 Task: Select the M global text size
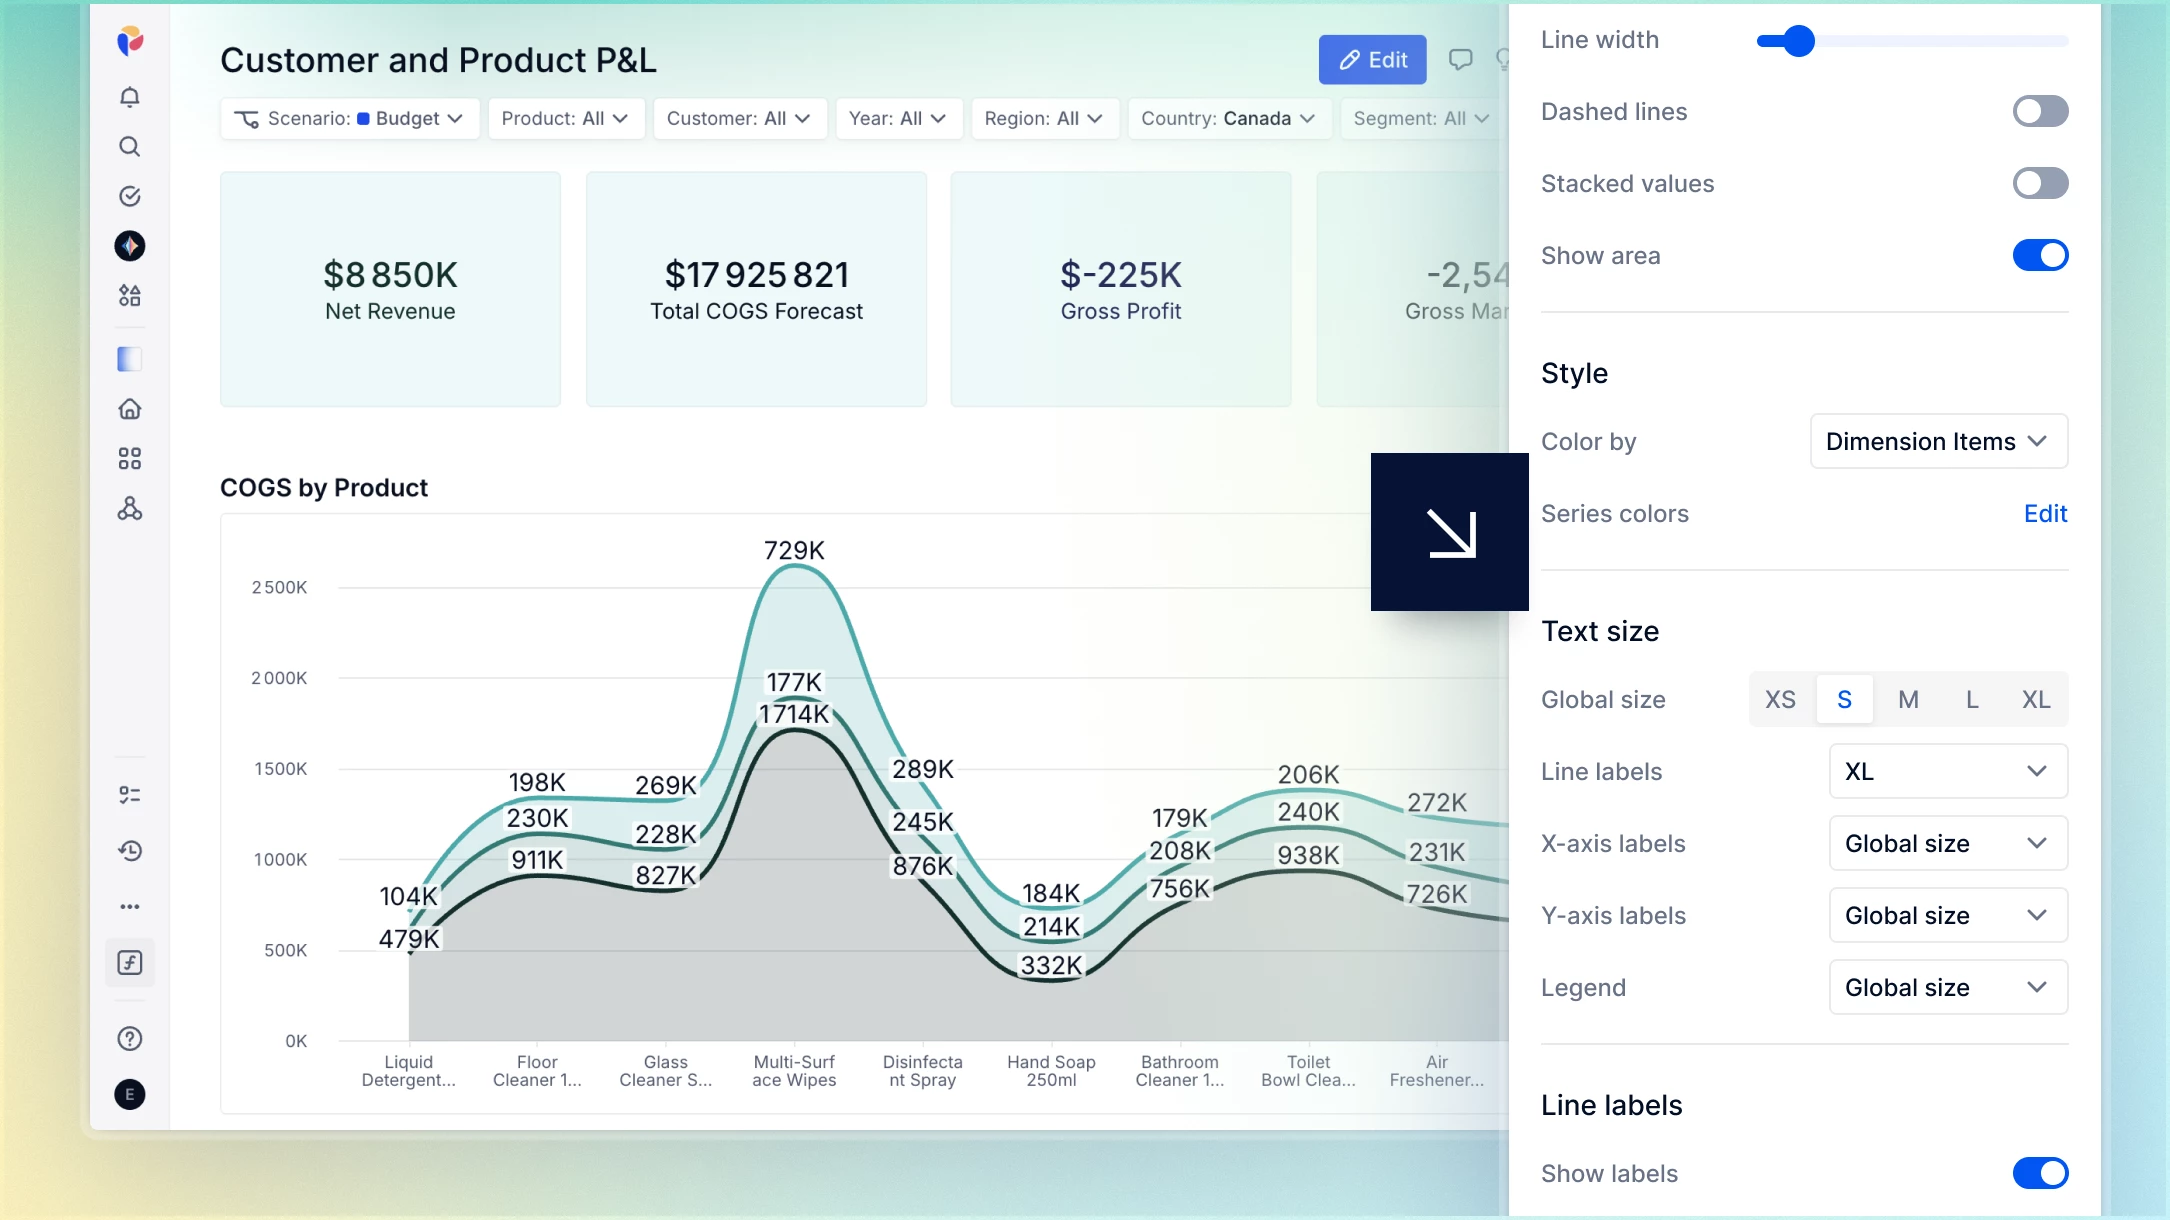tap(1908, 699)
